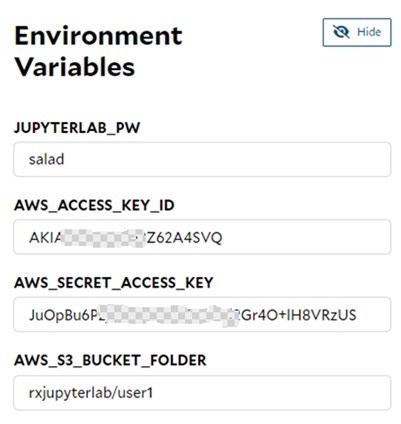Click the Environment Variables heading
Screen dimensions: 401x424
[x=98, y=51]
